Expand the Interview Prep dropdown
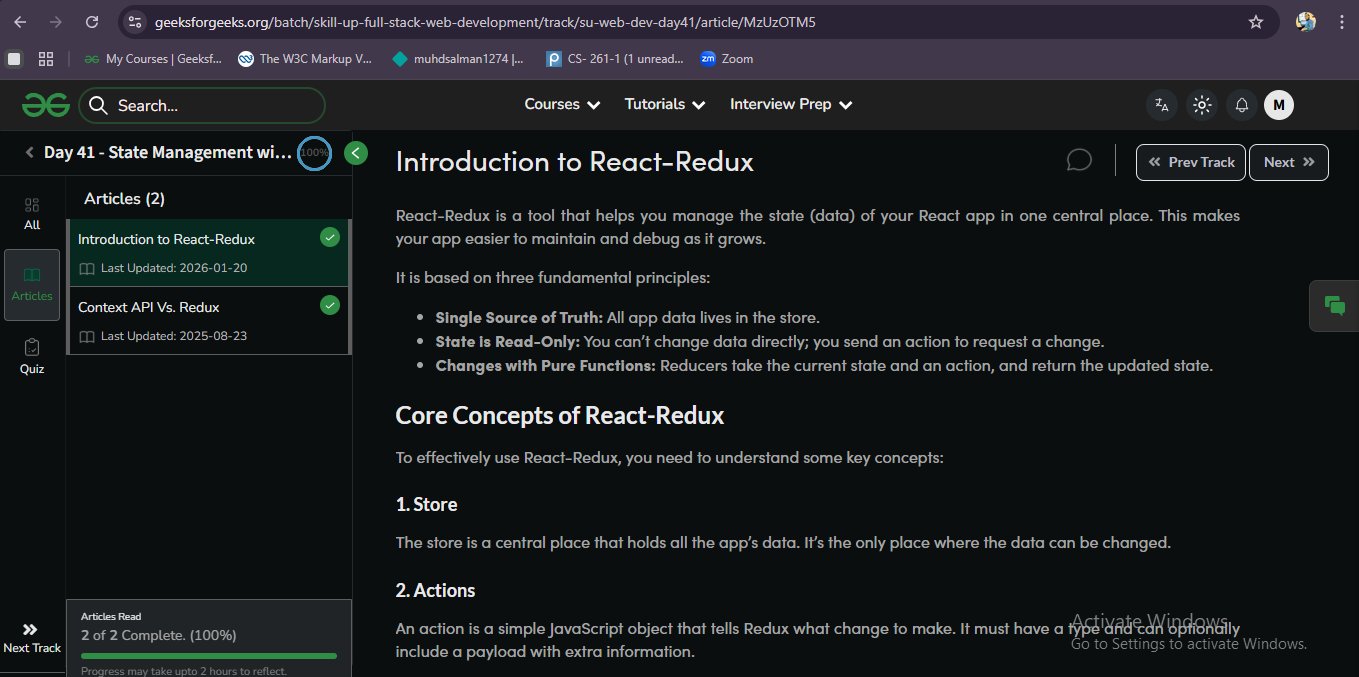Viewport: 1359px width, 677px height. [x=791, y=105]
